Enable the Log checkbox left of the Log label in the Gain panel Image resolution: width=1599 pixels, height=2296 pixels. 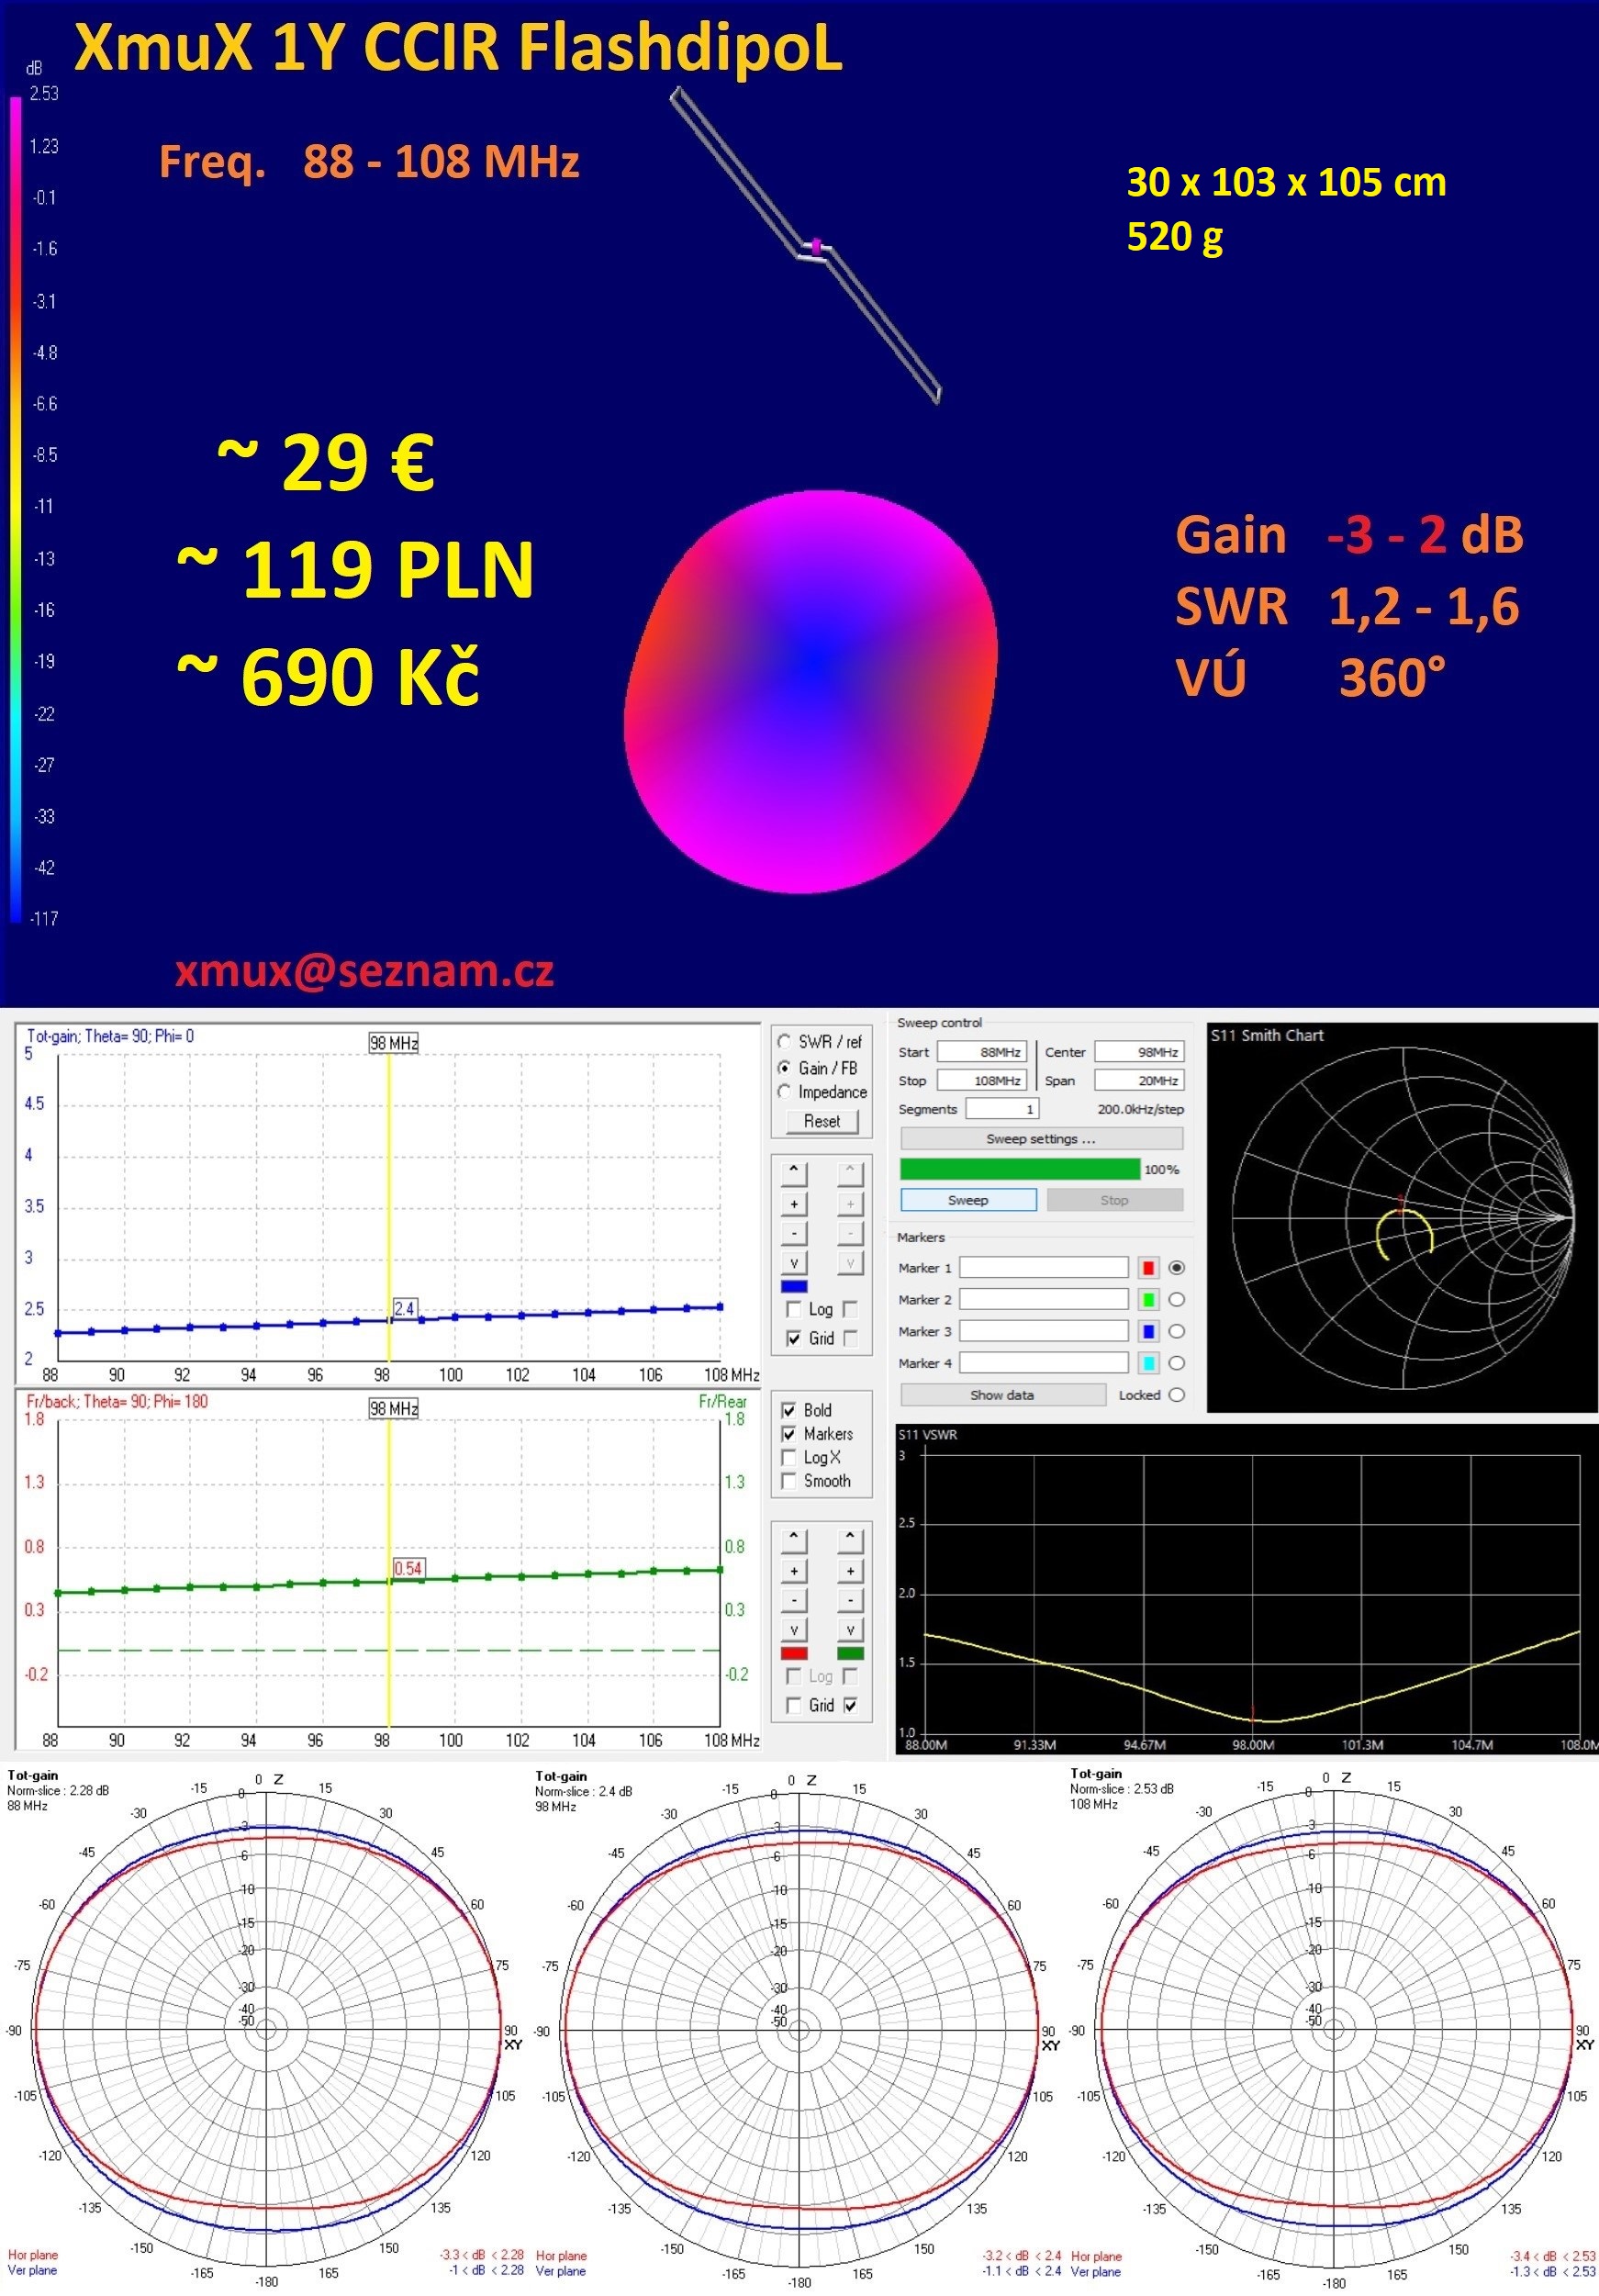(793, 1309)
